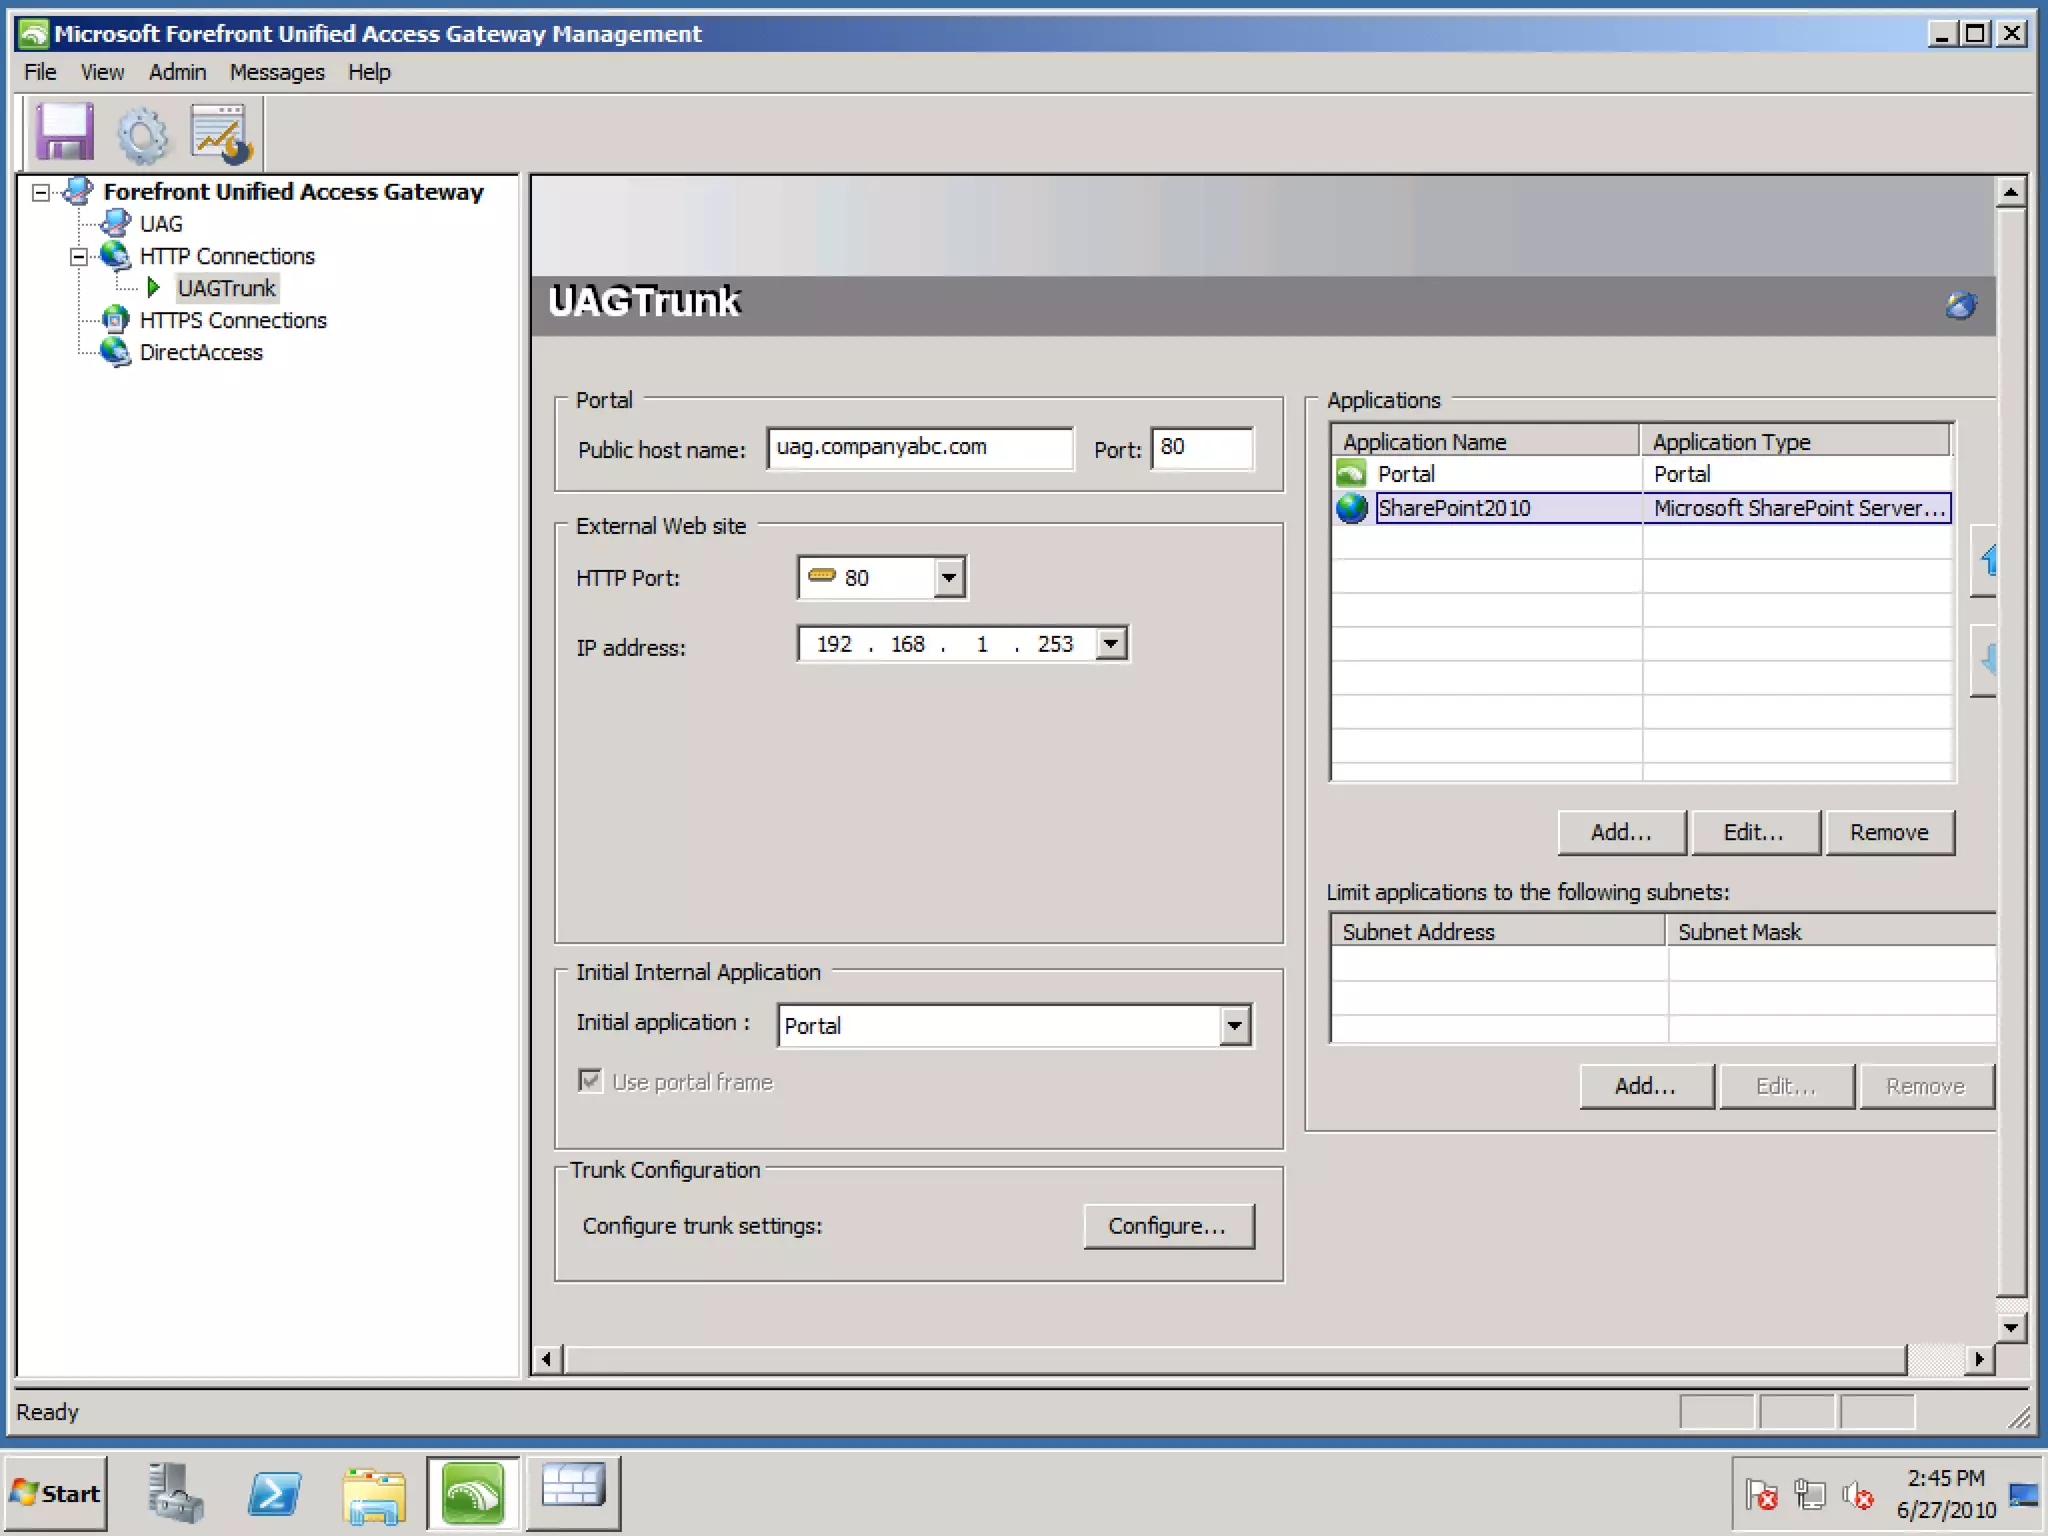Open the HTTP Port dropdown
This screenshot has width=2048, height=1536.
[948, 578]
